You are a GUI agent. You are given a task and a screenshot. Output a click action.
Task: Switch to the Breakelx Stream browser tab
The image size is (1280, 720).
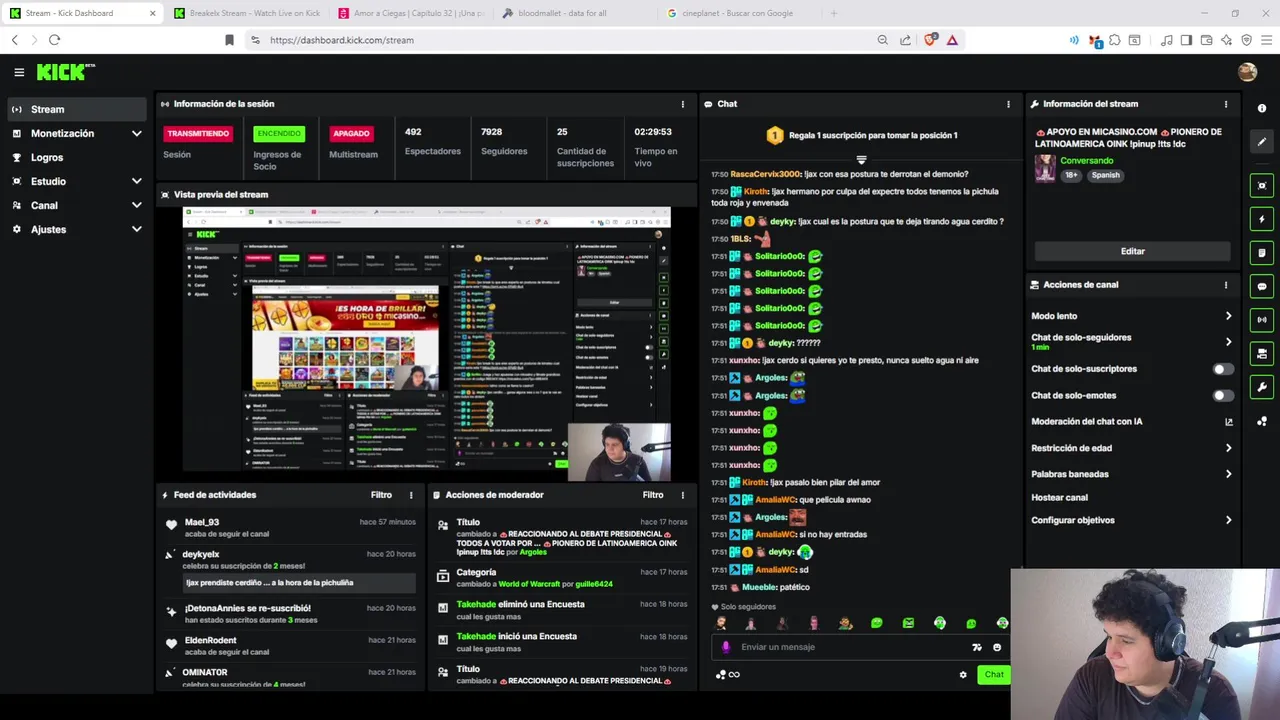246,13
